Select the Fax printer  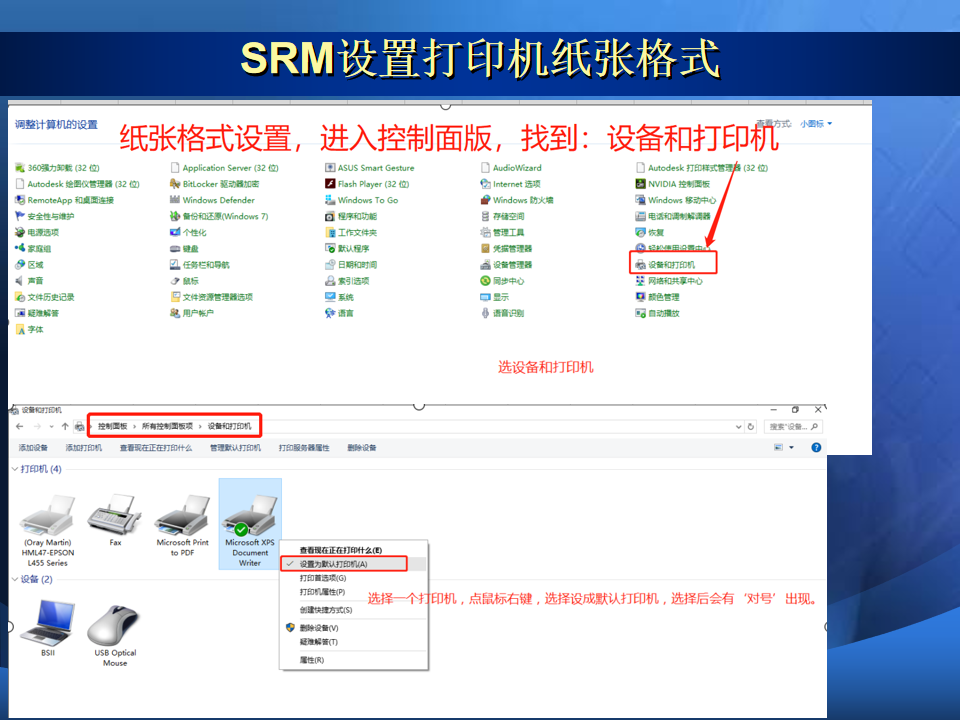(x=115, y=521)
